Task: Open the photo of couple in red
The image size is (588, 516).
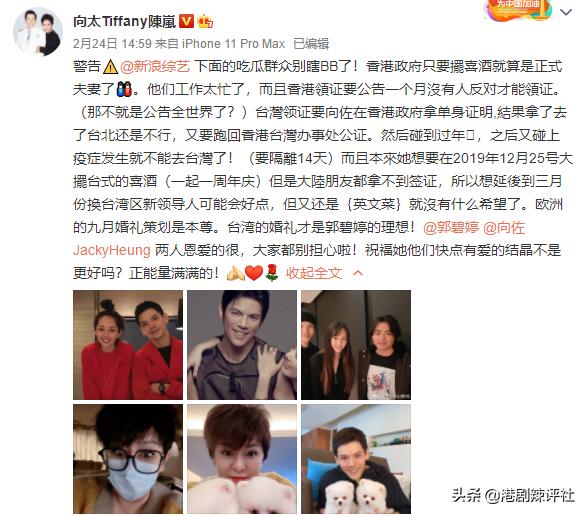Action: tap(128, 345)
